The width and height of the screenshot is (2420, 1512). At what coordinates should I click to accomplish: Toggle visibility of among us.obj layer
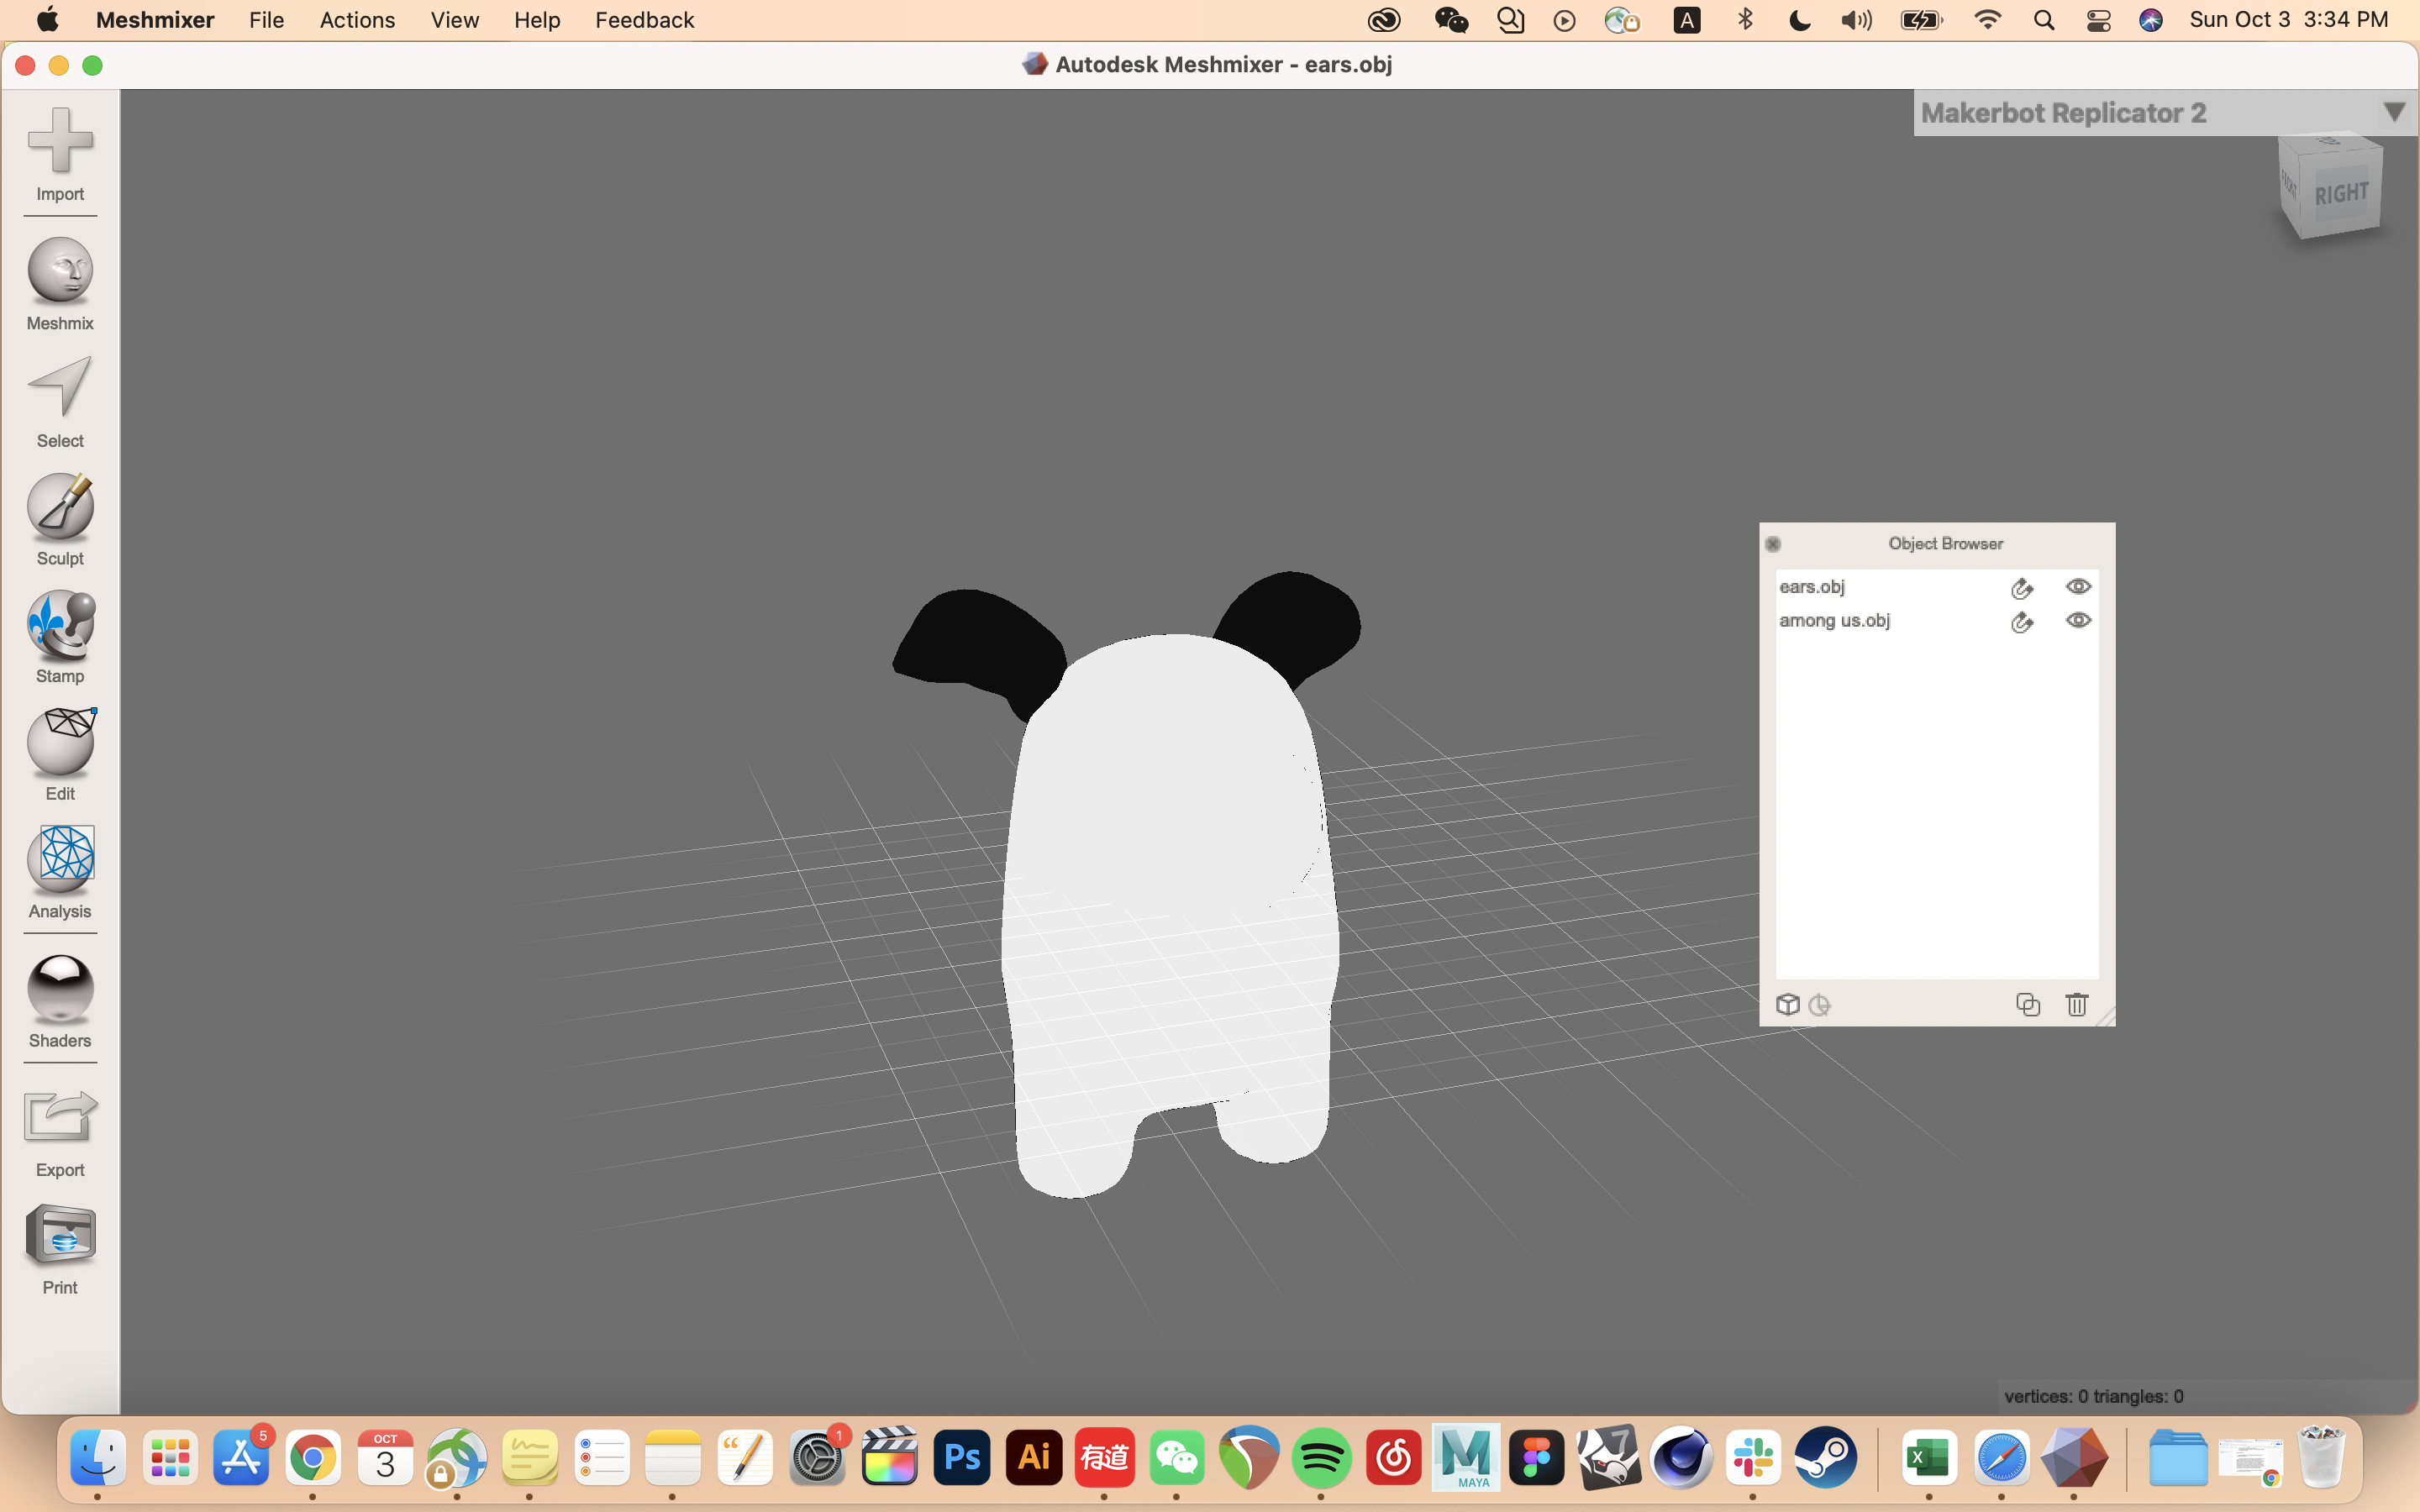tap(2079, 620)
